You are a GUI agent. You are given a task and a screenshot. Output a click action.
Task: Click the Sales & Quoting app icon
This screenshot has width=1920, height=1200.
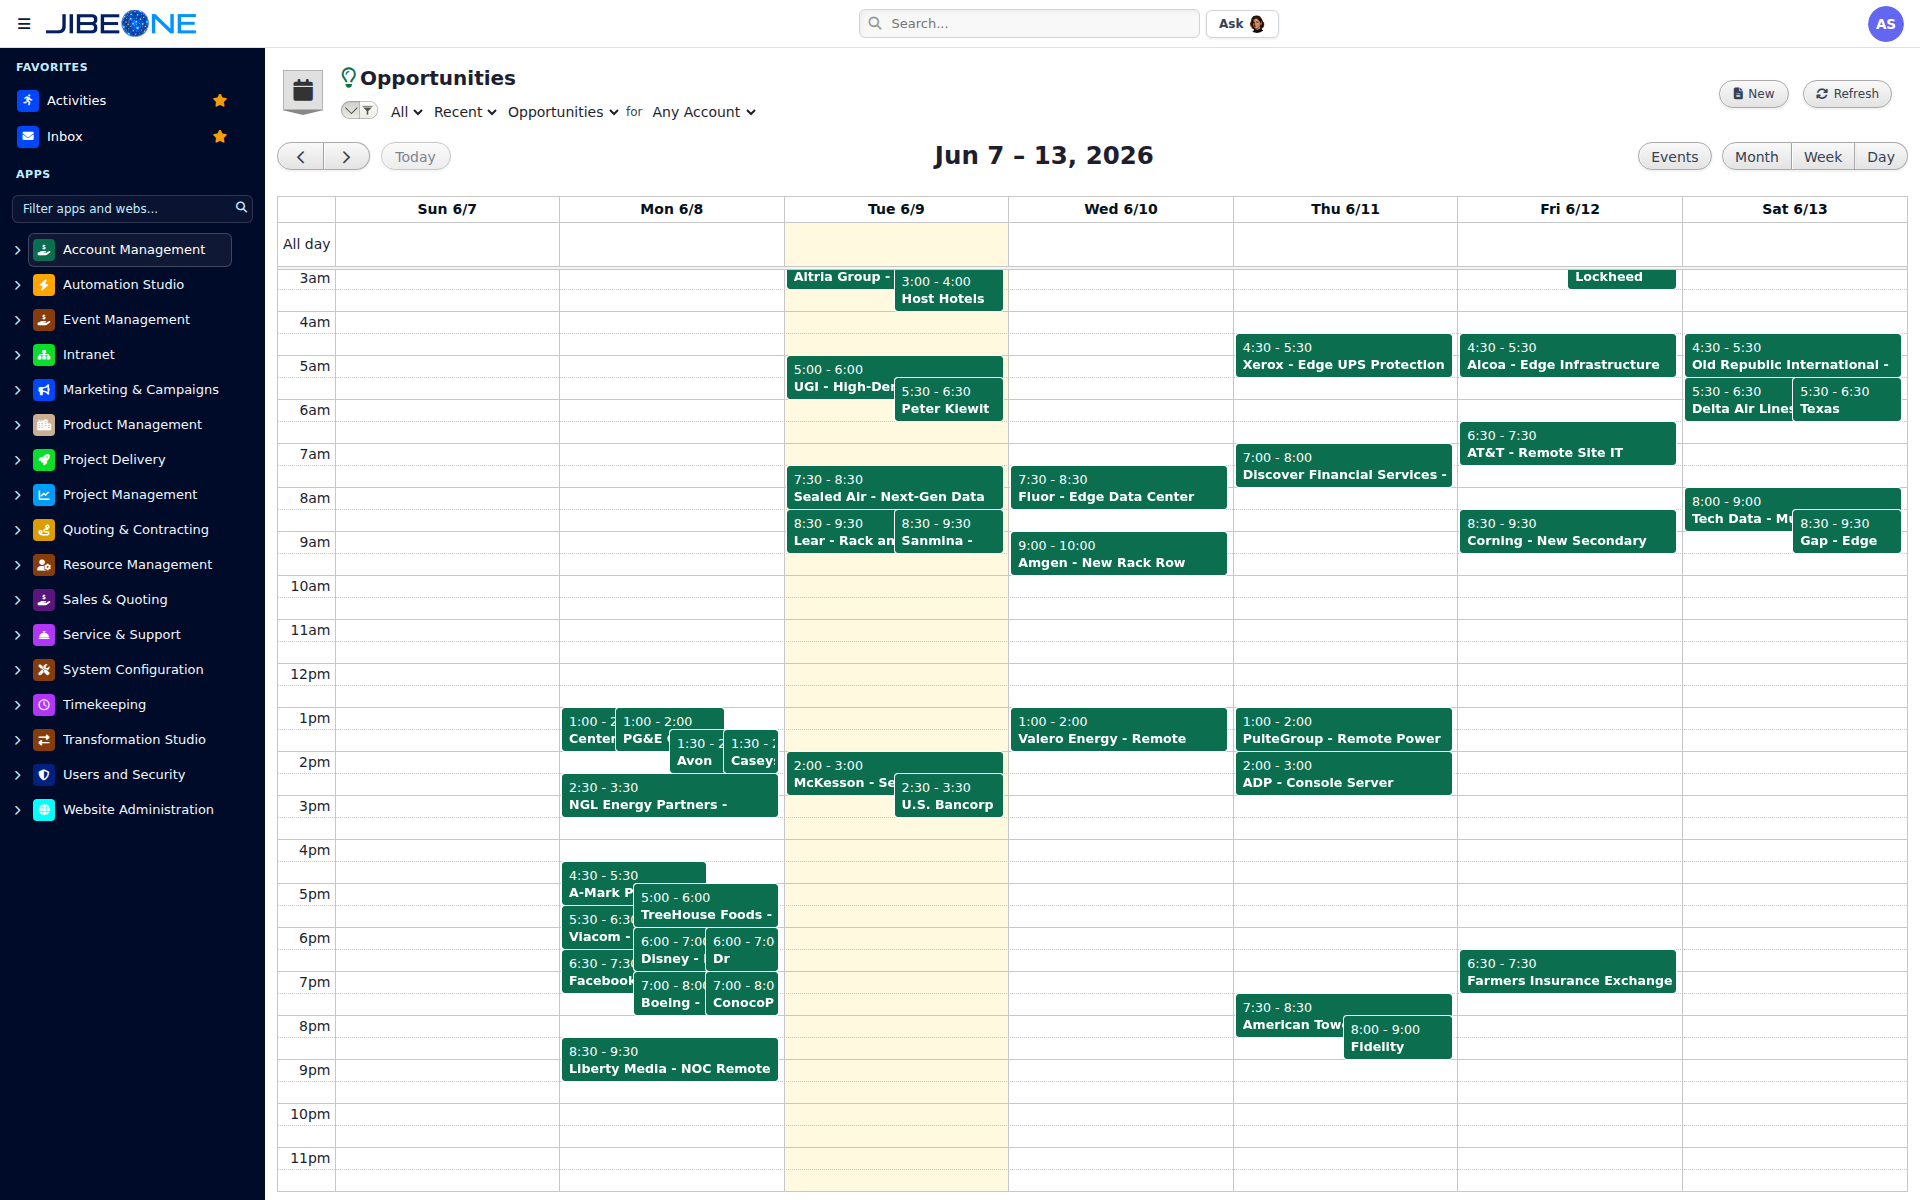[44, 600]
